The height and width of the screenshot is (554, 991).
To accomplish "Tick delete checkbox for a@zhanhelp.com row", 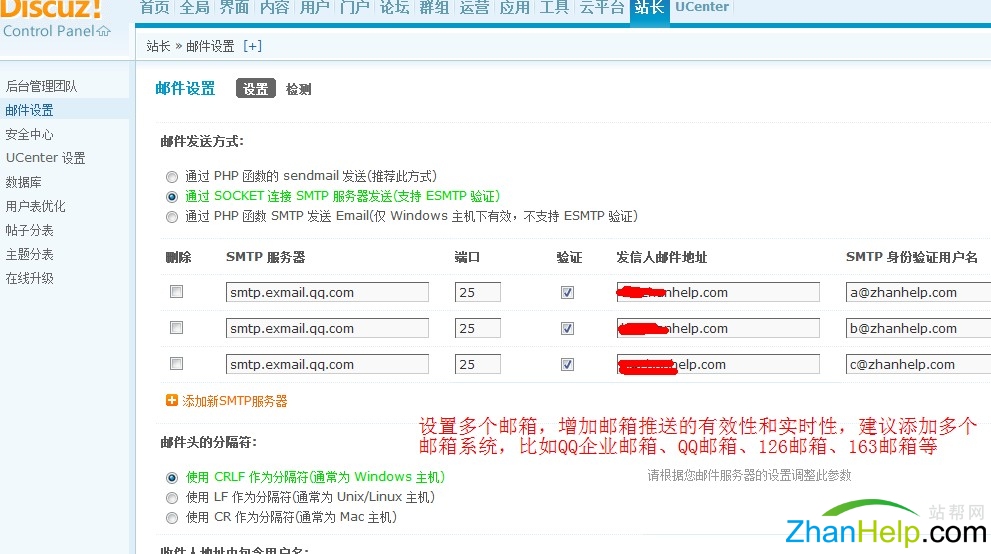I will pyautogui.click(x=176, y=291).
